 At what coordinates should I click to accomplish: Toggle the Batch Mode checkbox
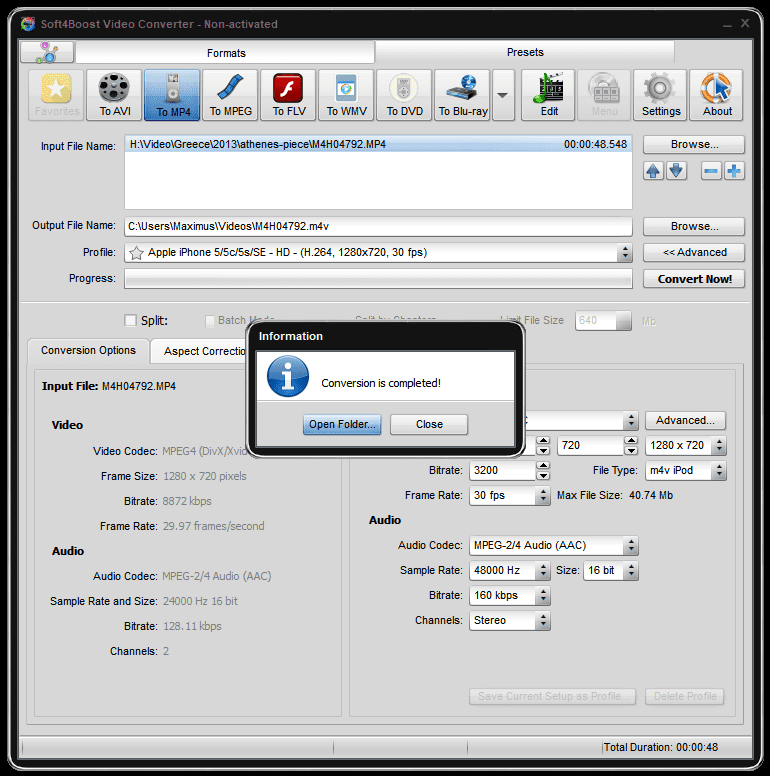210,321
